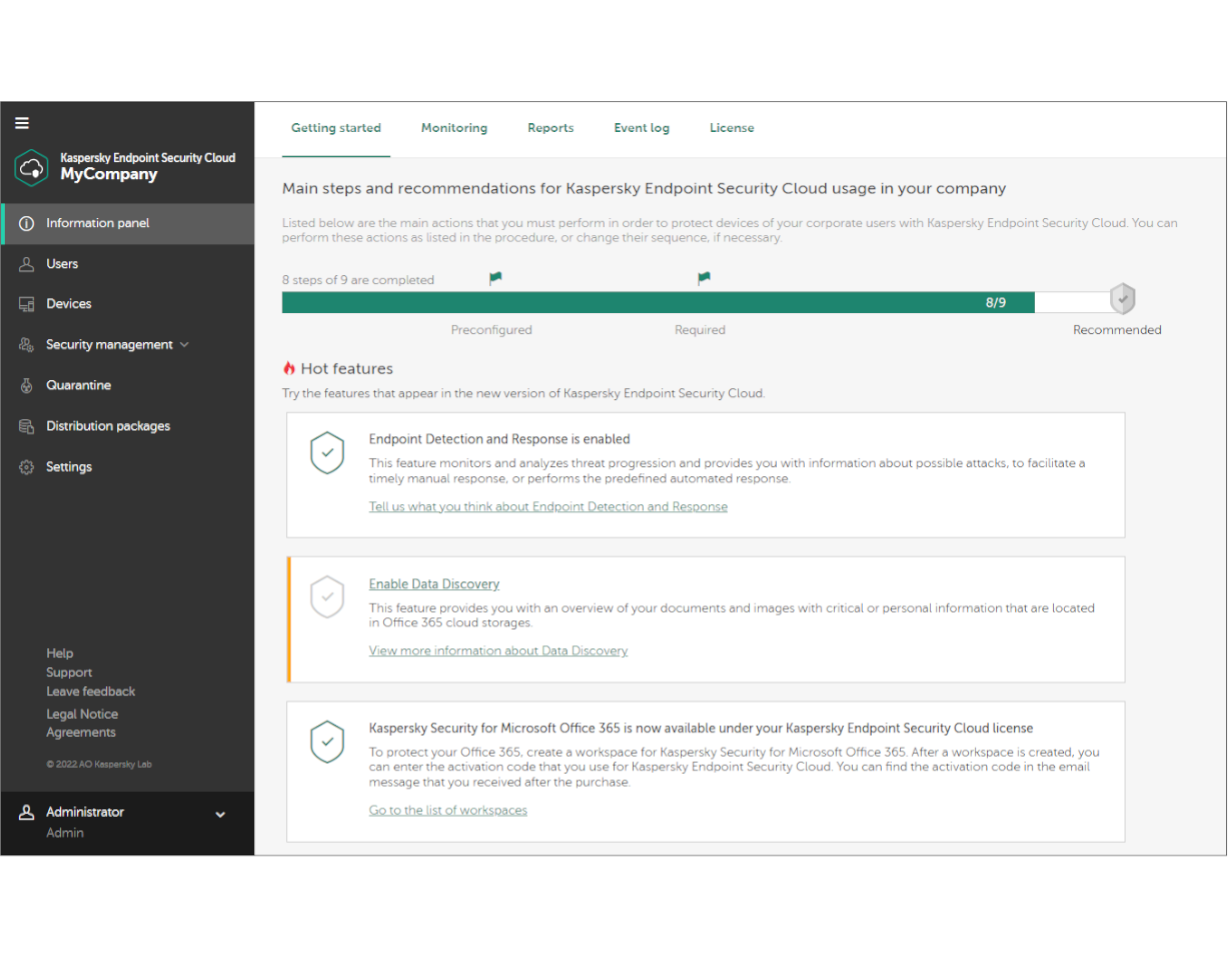1230x960 pixels.
Task: Open the Users section icon
Action: [26, 264]
